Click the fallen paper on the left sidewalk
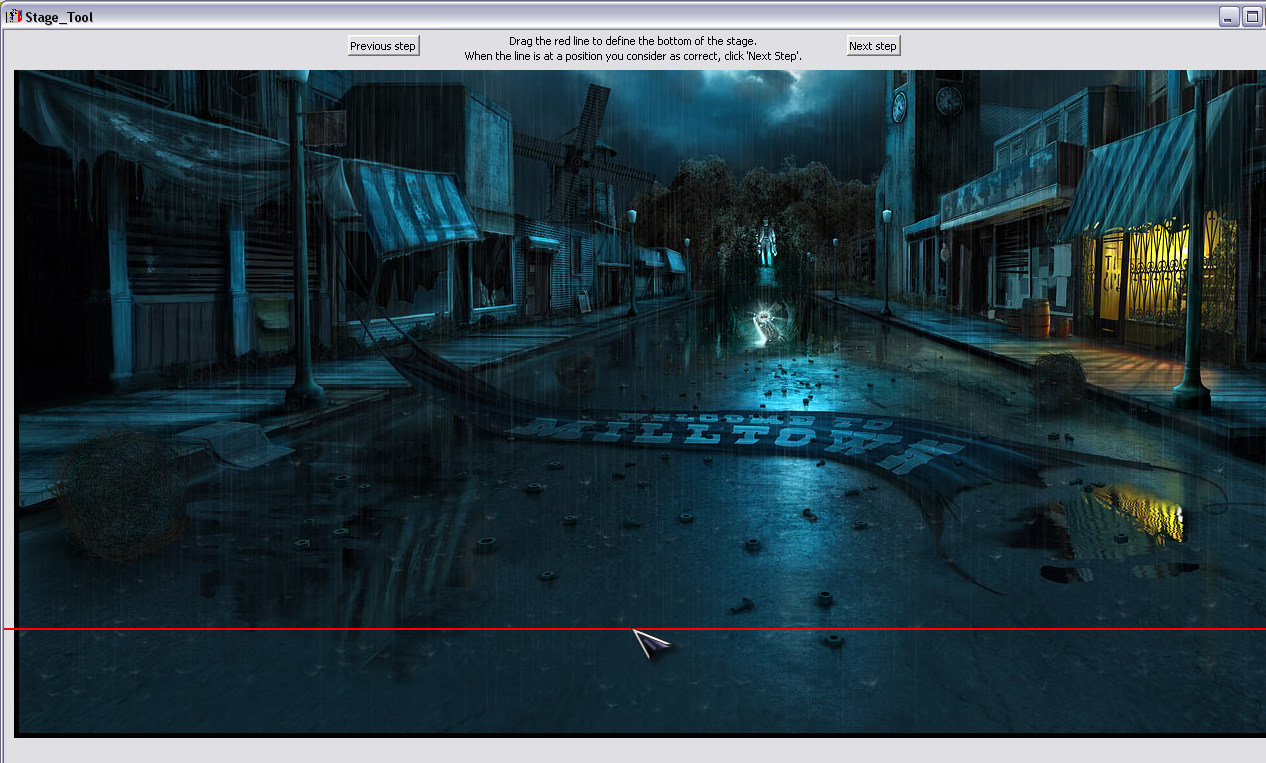The image size is (1266, 763). click(x=228, y=442)
